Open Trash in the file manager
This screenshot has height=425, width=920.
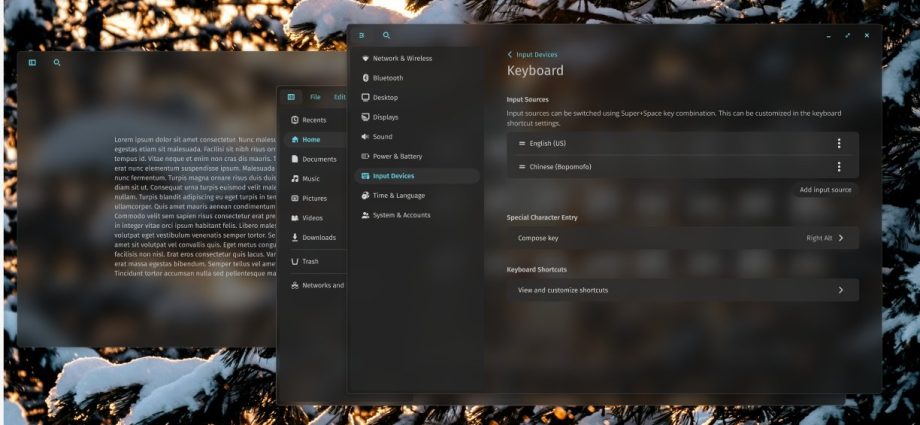(316, 262)
